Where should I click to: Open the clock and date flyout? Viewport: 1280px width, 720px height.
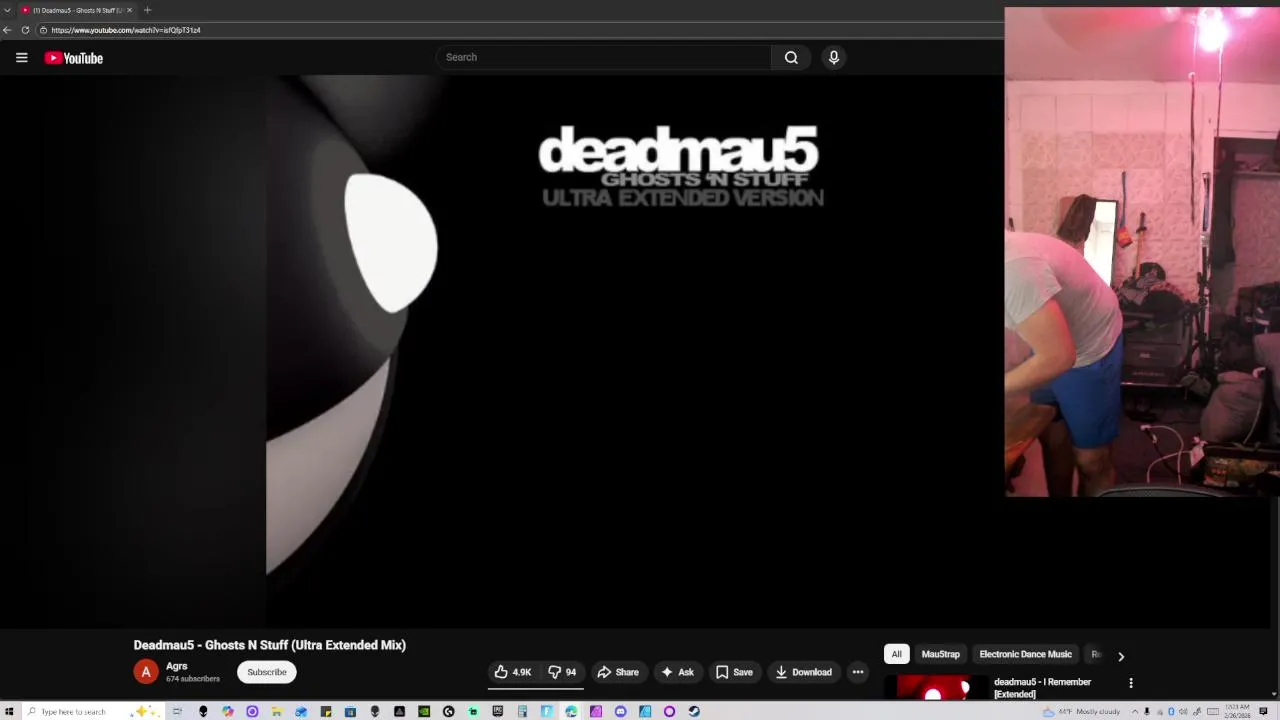(x=1237, y=711)
